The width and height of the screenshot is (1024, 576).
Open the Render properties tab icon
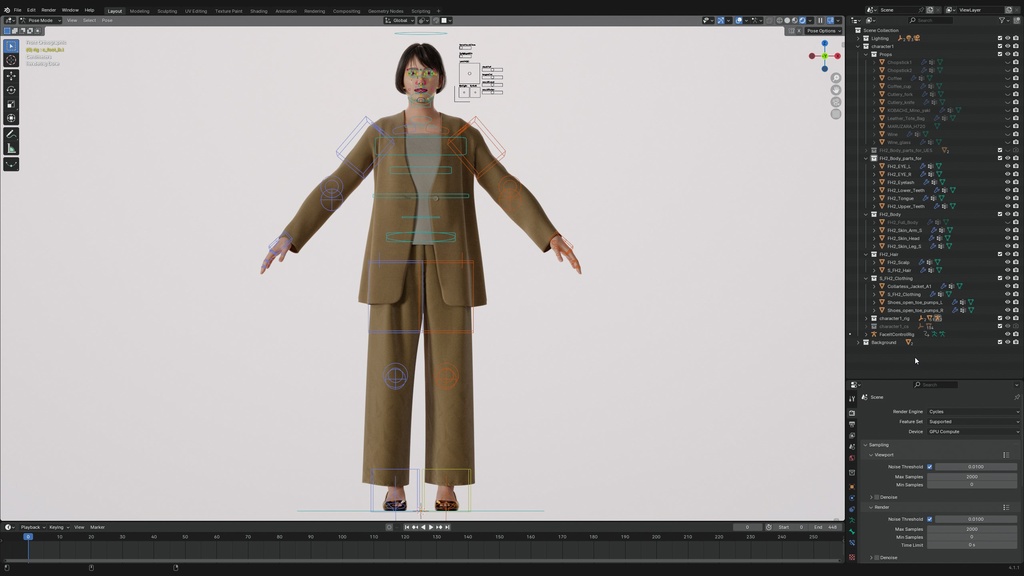point(851,412)
